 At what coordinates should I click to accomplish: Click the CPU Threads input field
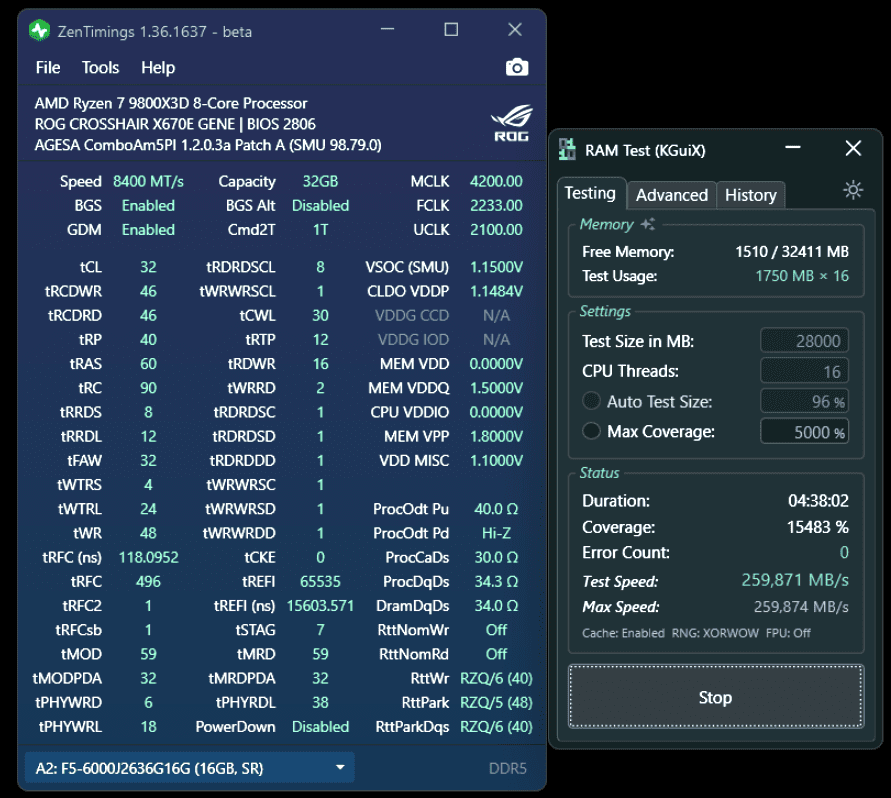tap(805, 371)
